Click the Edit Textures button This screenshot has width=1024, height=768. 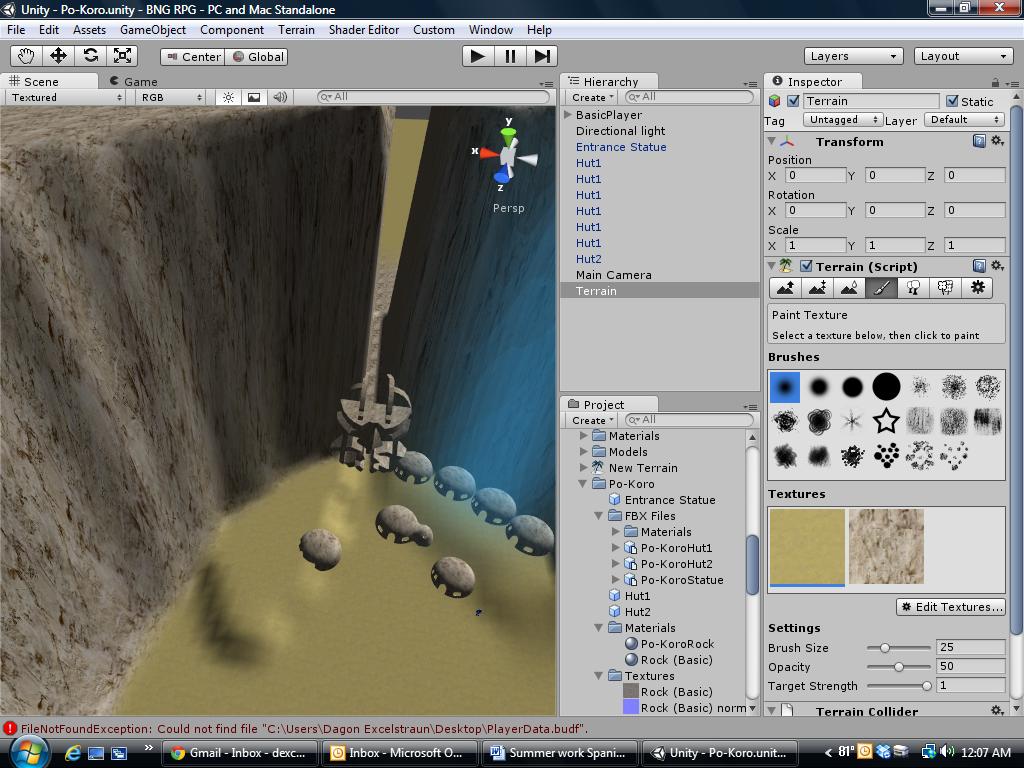coord(950,607)
